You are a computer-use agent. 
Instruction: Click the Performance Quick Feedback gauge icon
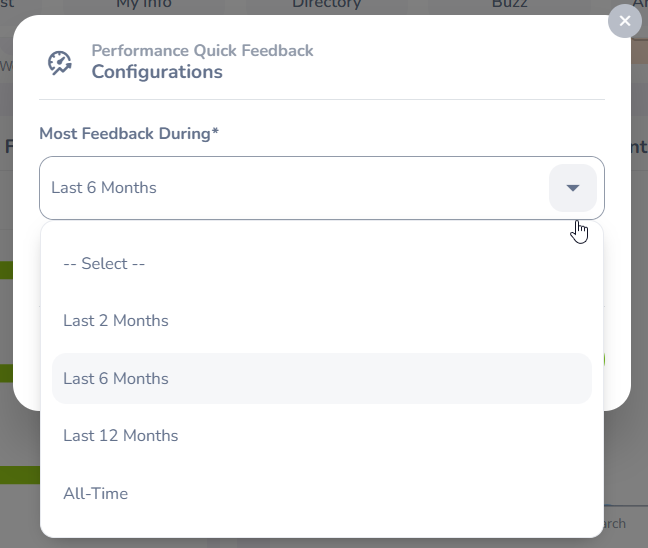click(60, 63)
